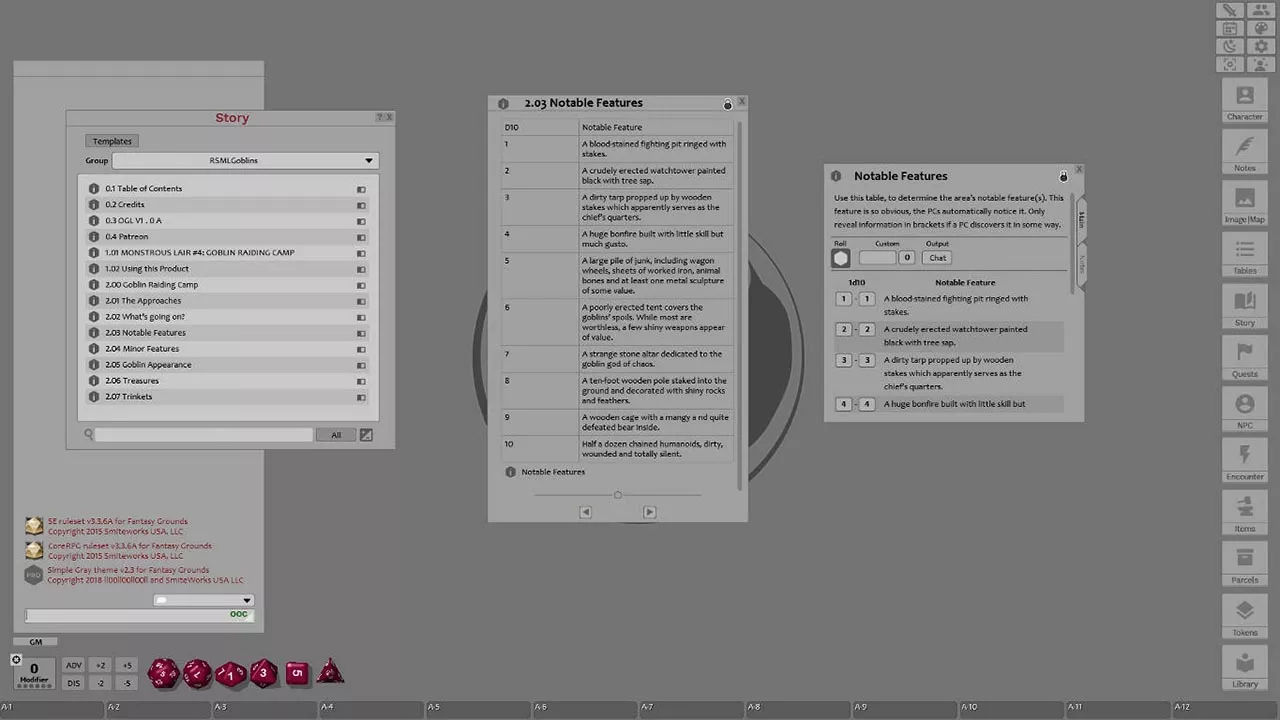
Task: Open the Story sidebar button
Action: (x=1244, y=307)
